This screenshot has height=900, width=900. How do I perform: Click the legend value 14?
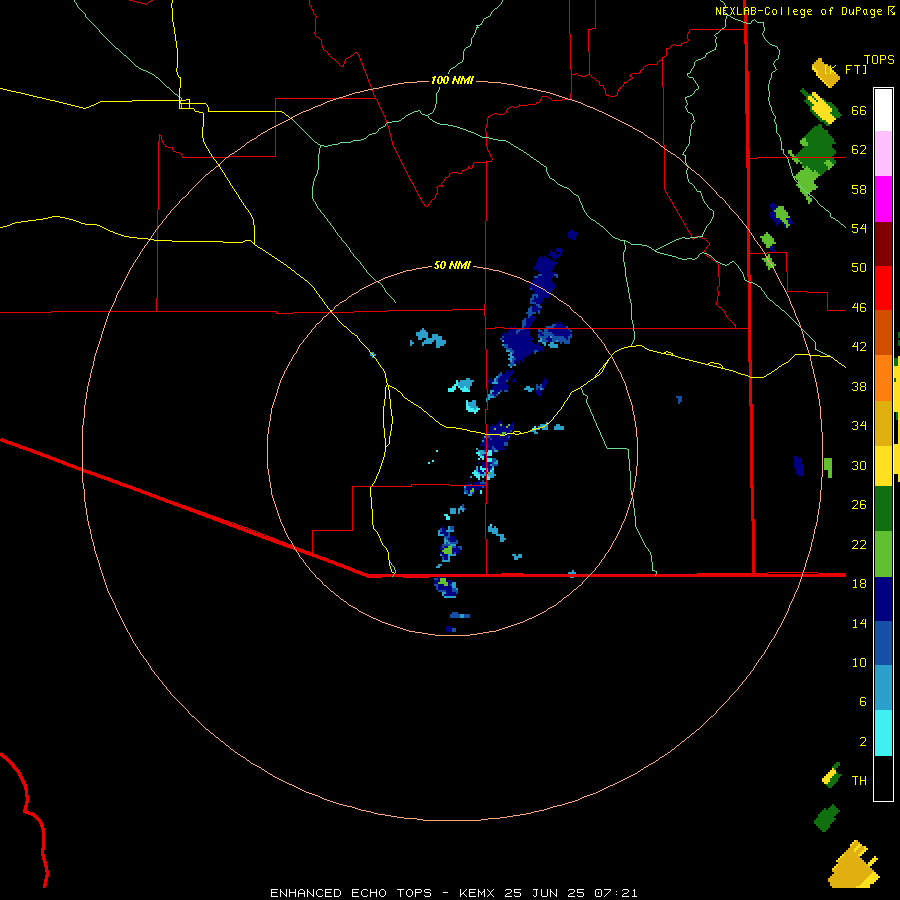click(x=859, y=623)
